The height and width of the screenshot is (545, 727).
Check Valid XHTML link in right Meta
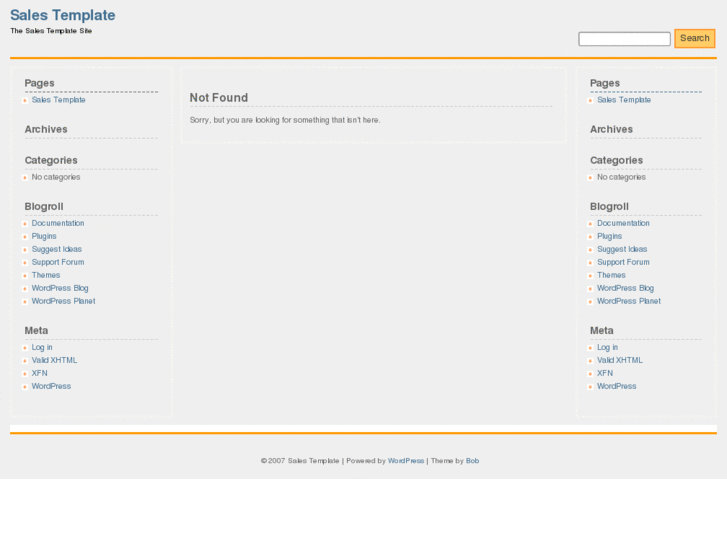(619, 360)
